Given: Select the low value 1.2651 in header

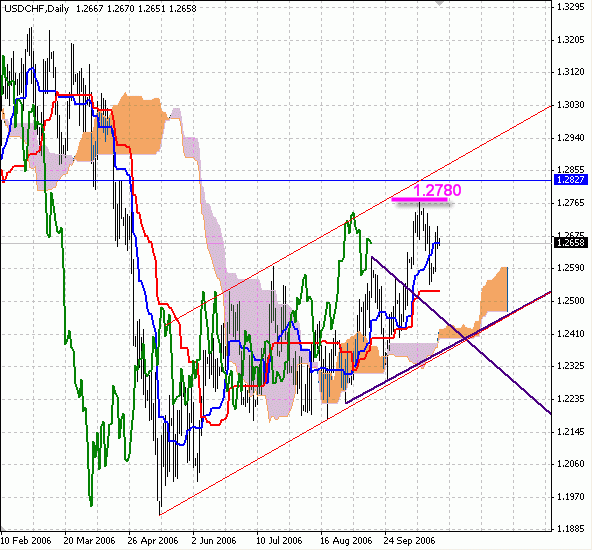Looking at the screenshot, I should (x=152, y=8).
